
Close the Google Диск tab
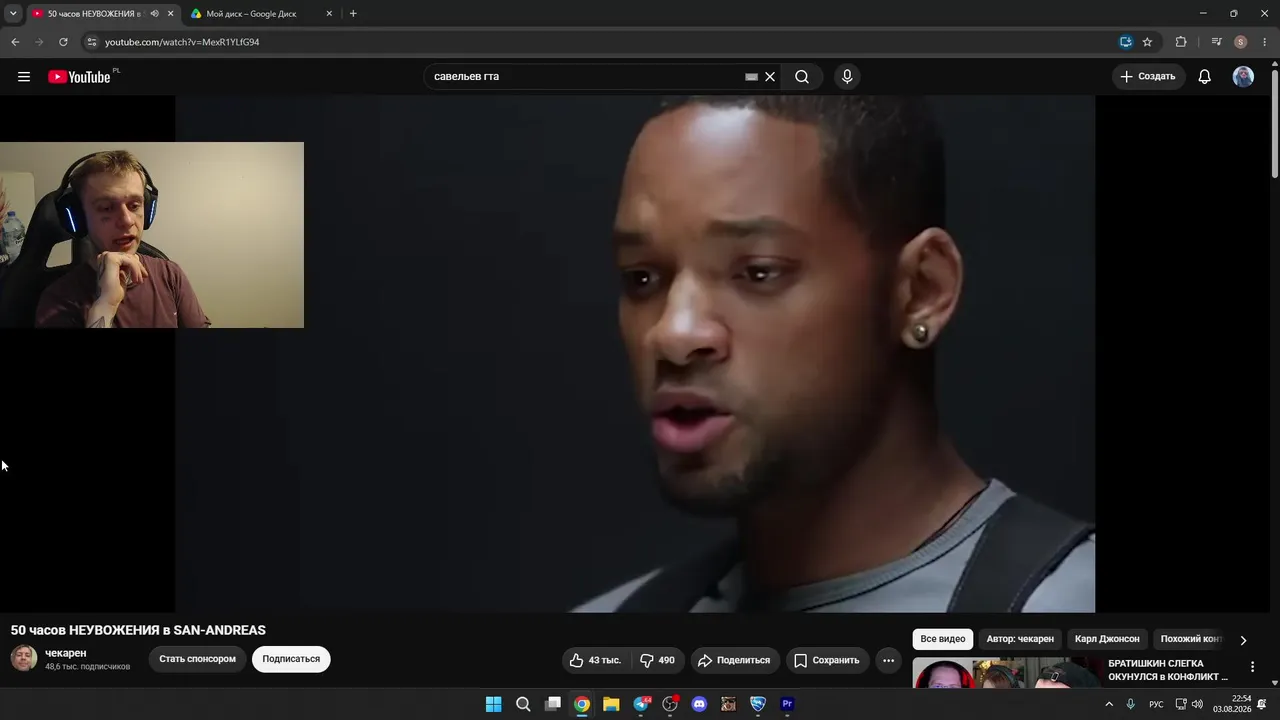pyautogui.click(x=329, y=14)
